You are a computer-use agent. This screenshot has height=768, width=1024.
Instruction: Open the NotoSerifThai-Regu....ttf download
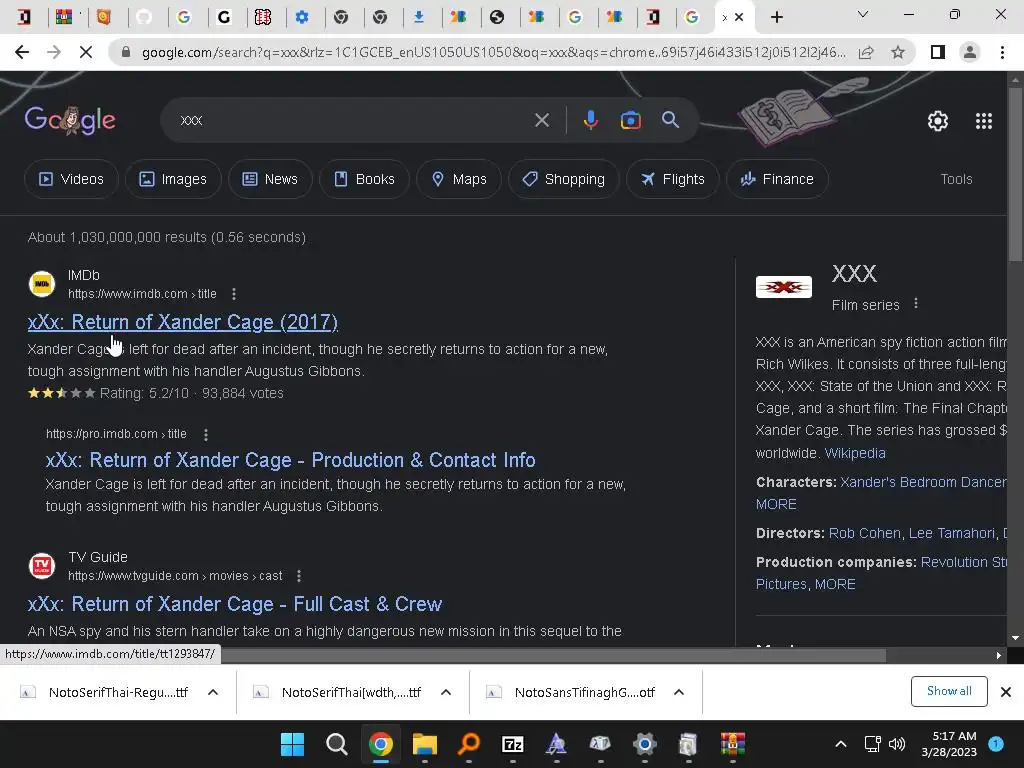pyautogui.click(x=104, y=692)
